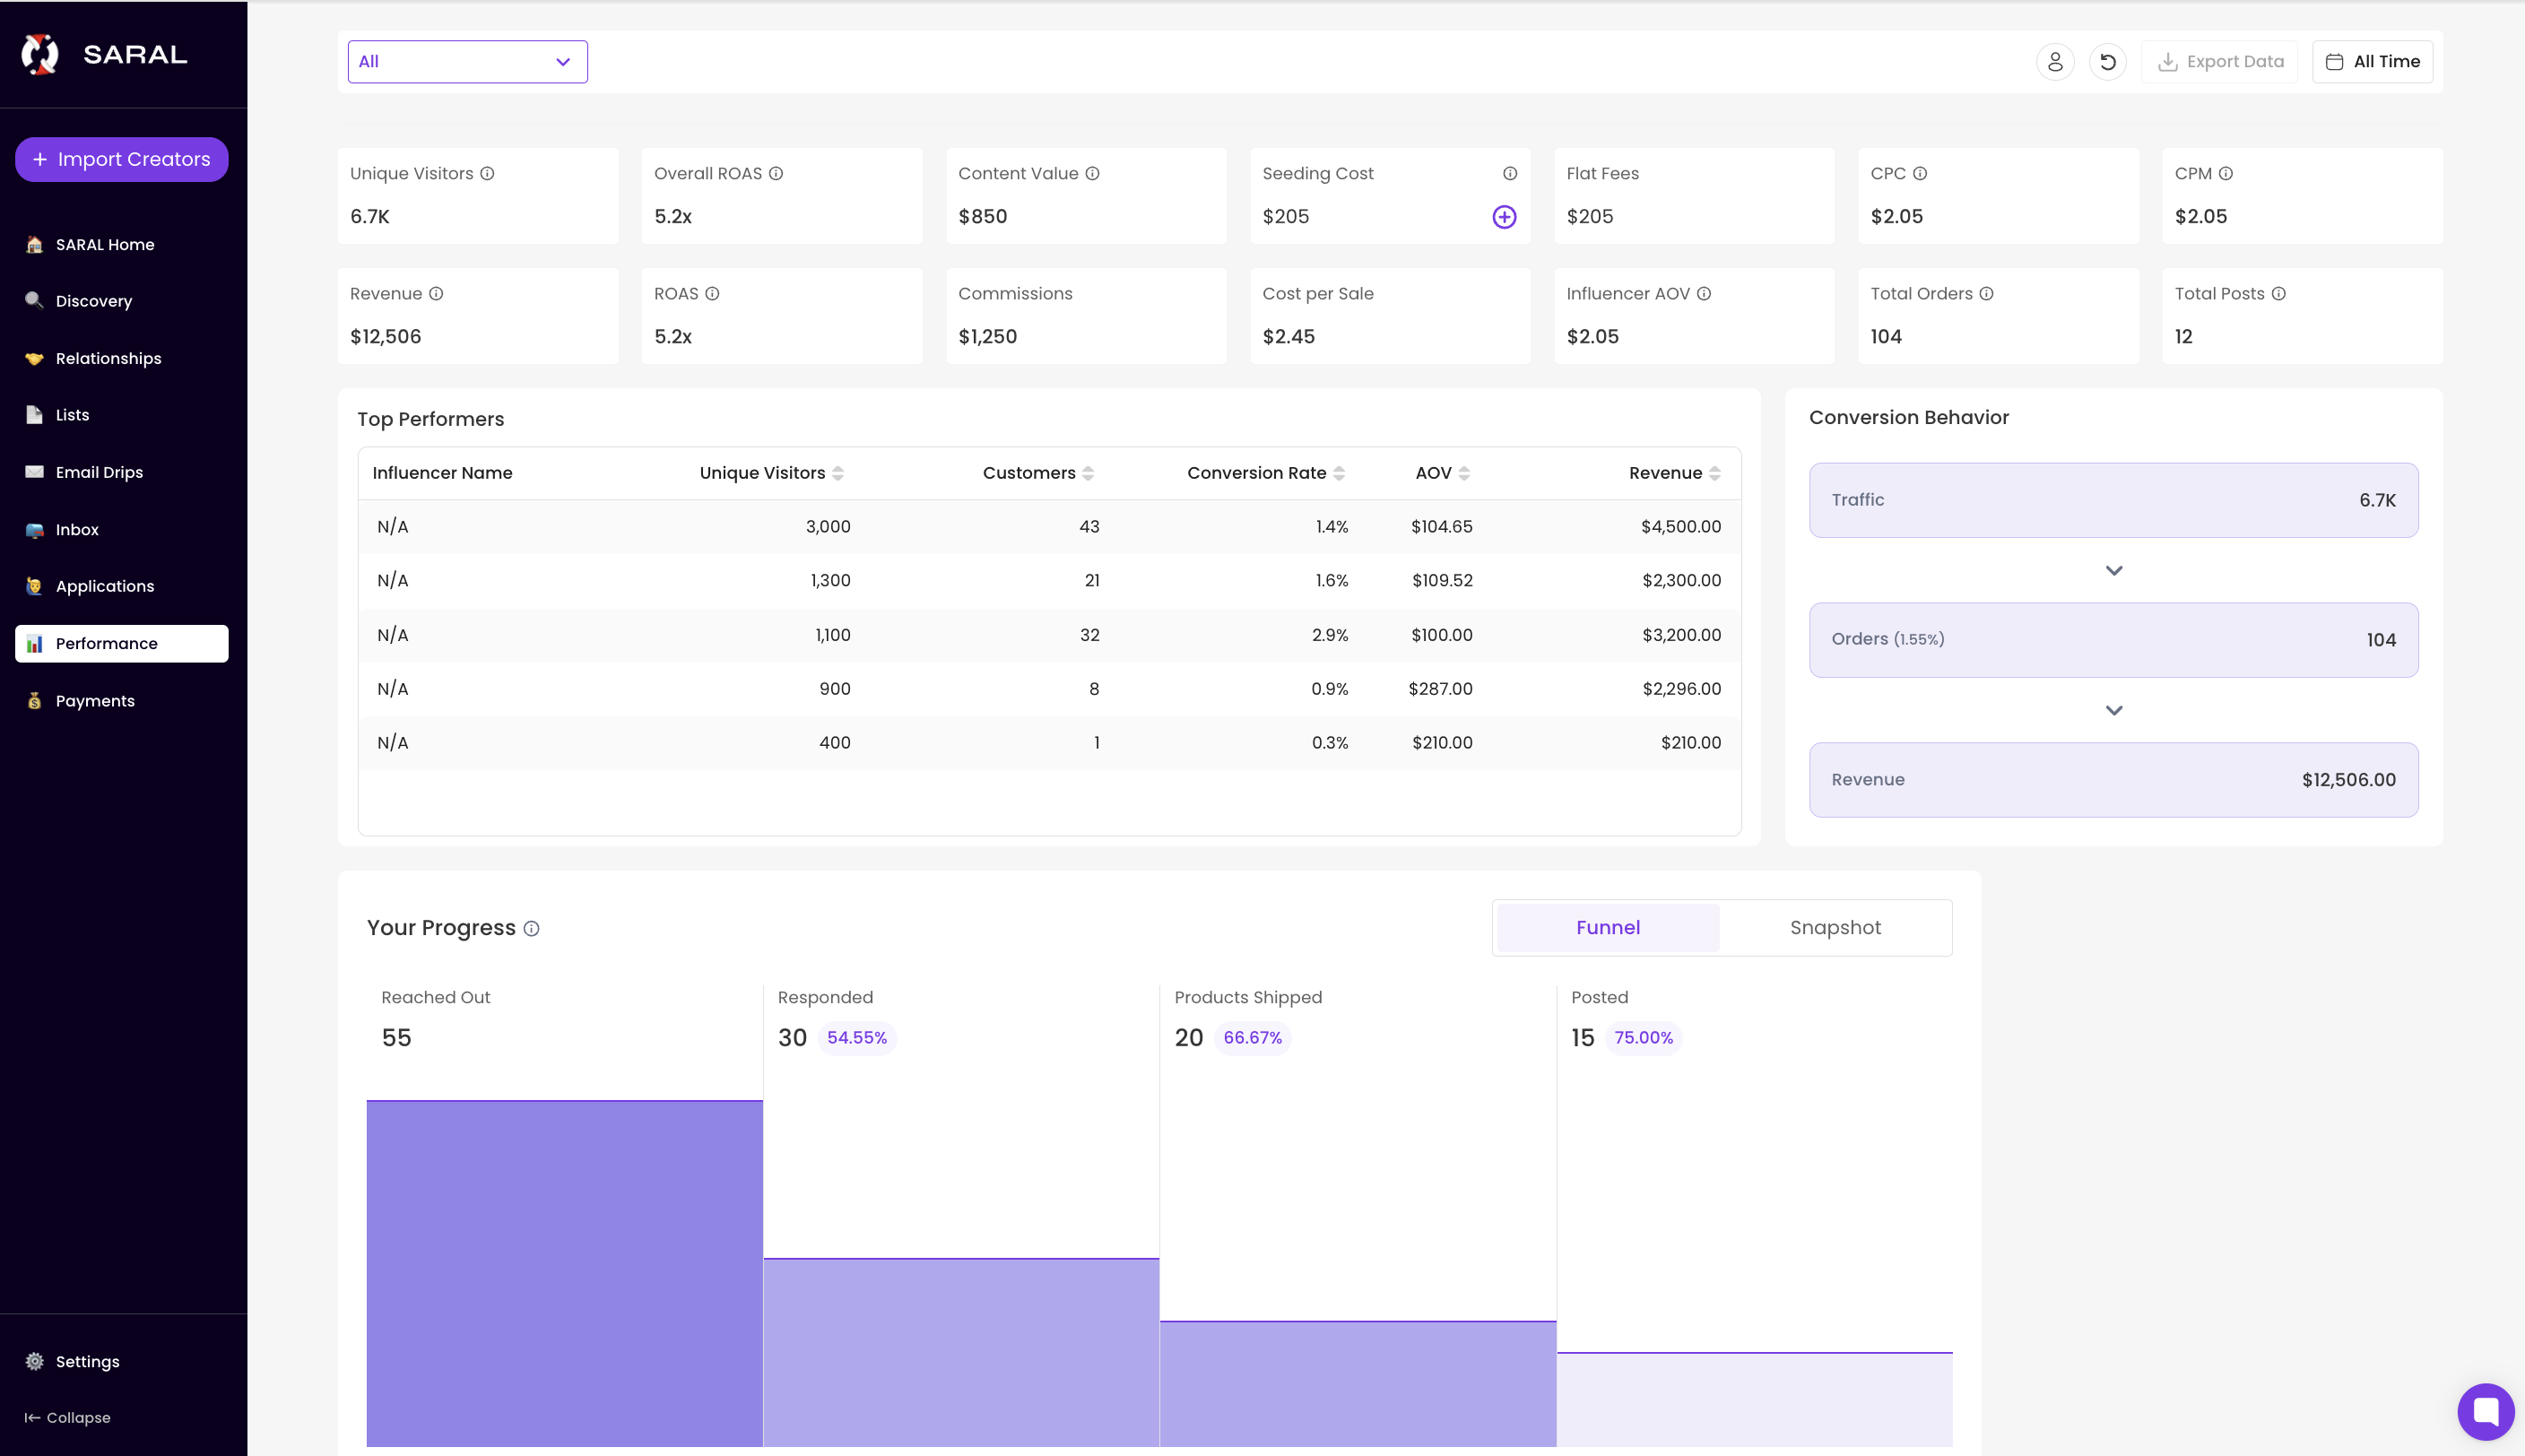Open the Inbox from the sidebar

(76, 529)
